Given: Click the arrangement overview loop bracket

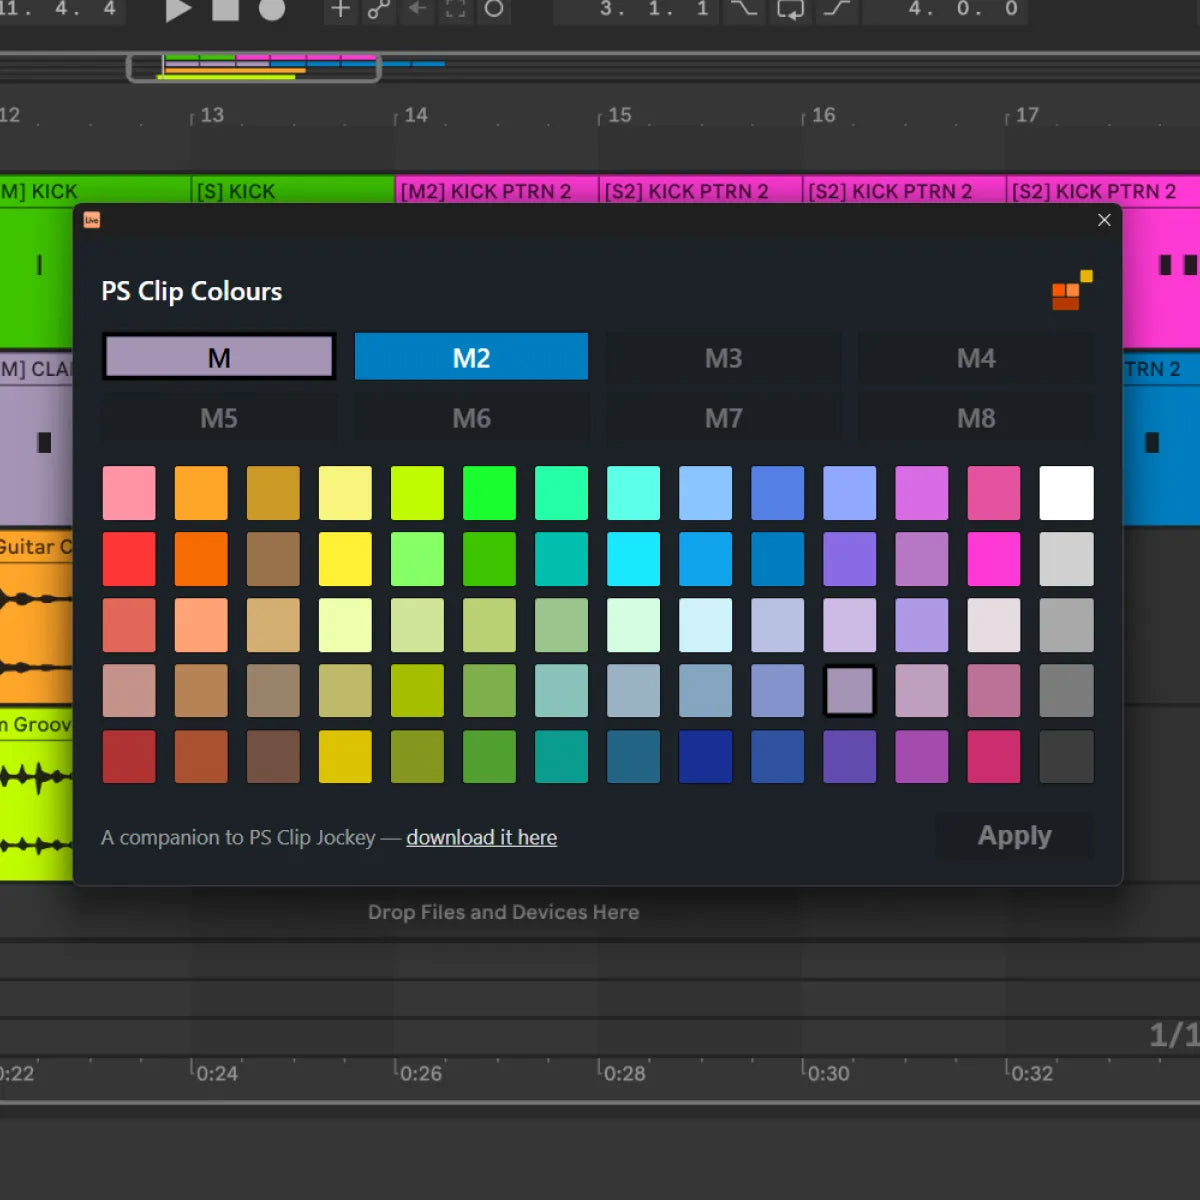Looking at the screenshot, I should coord(253,68).
